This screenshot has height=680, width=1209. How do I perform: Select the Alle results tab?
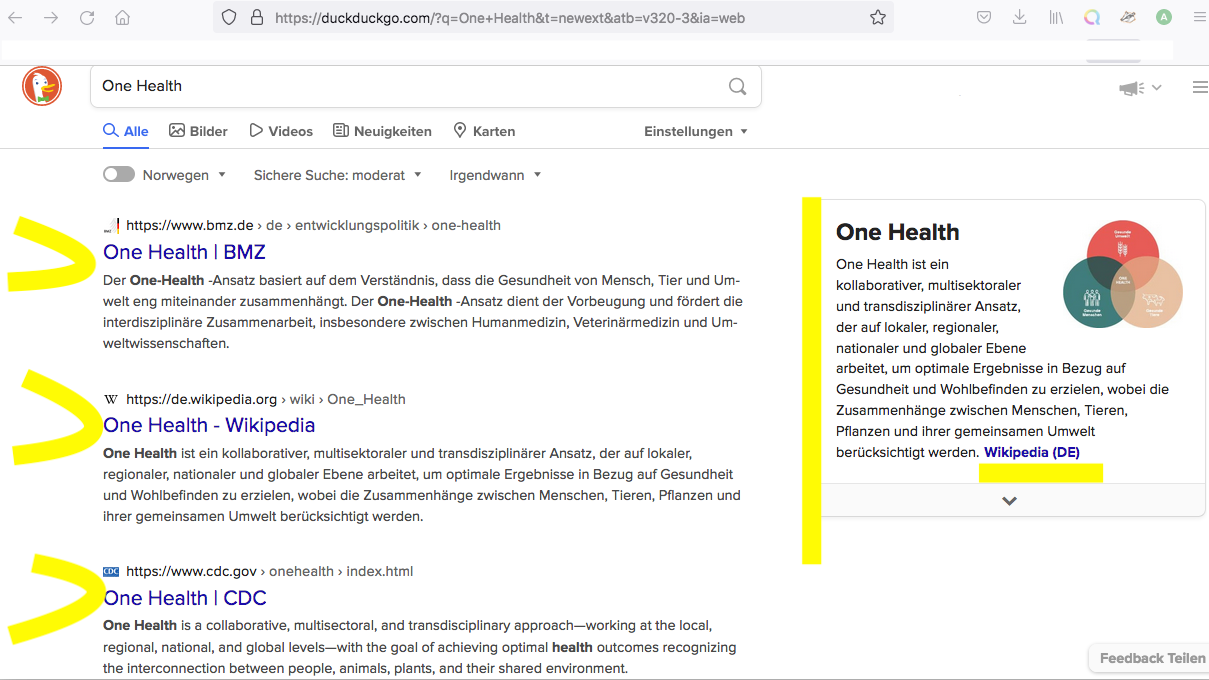tap(126, 131)
